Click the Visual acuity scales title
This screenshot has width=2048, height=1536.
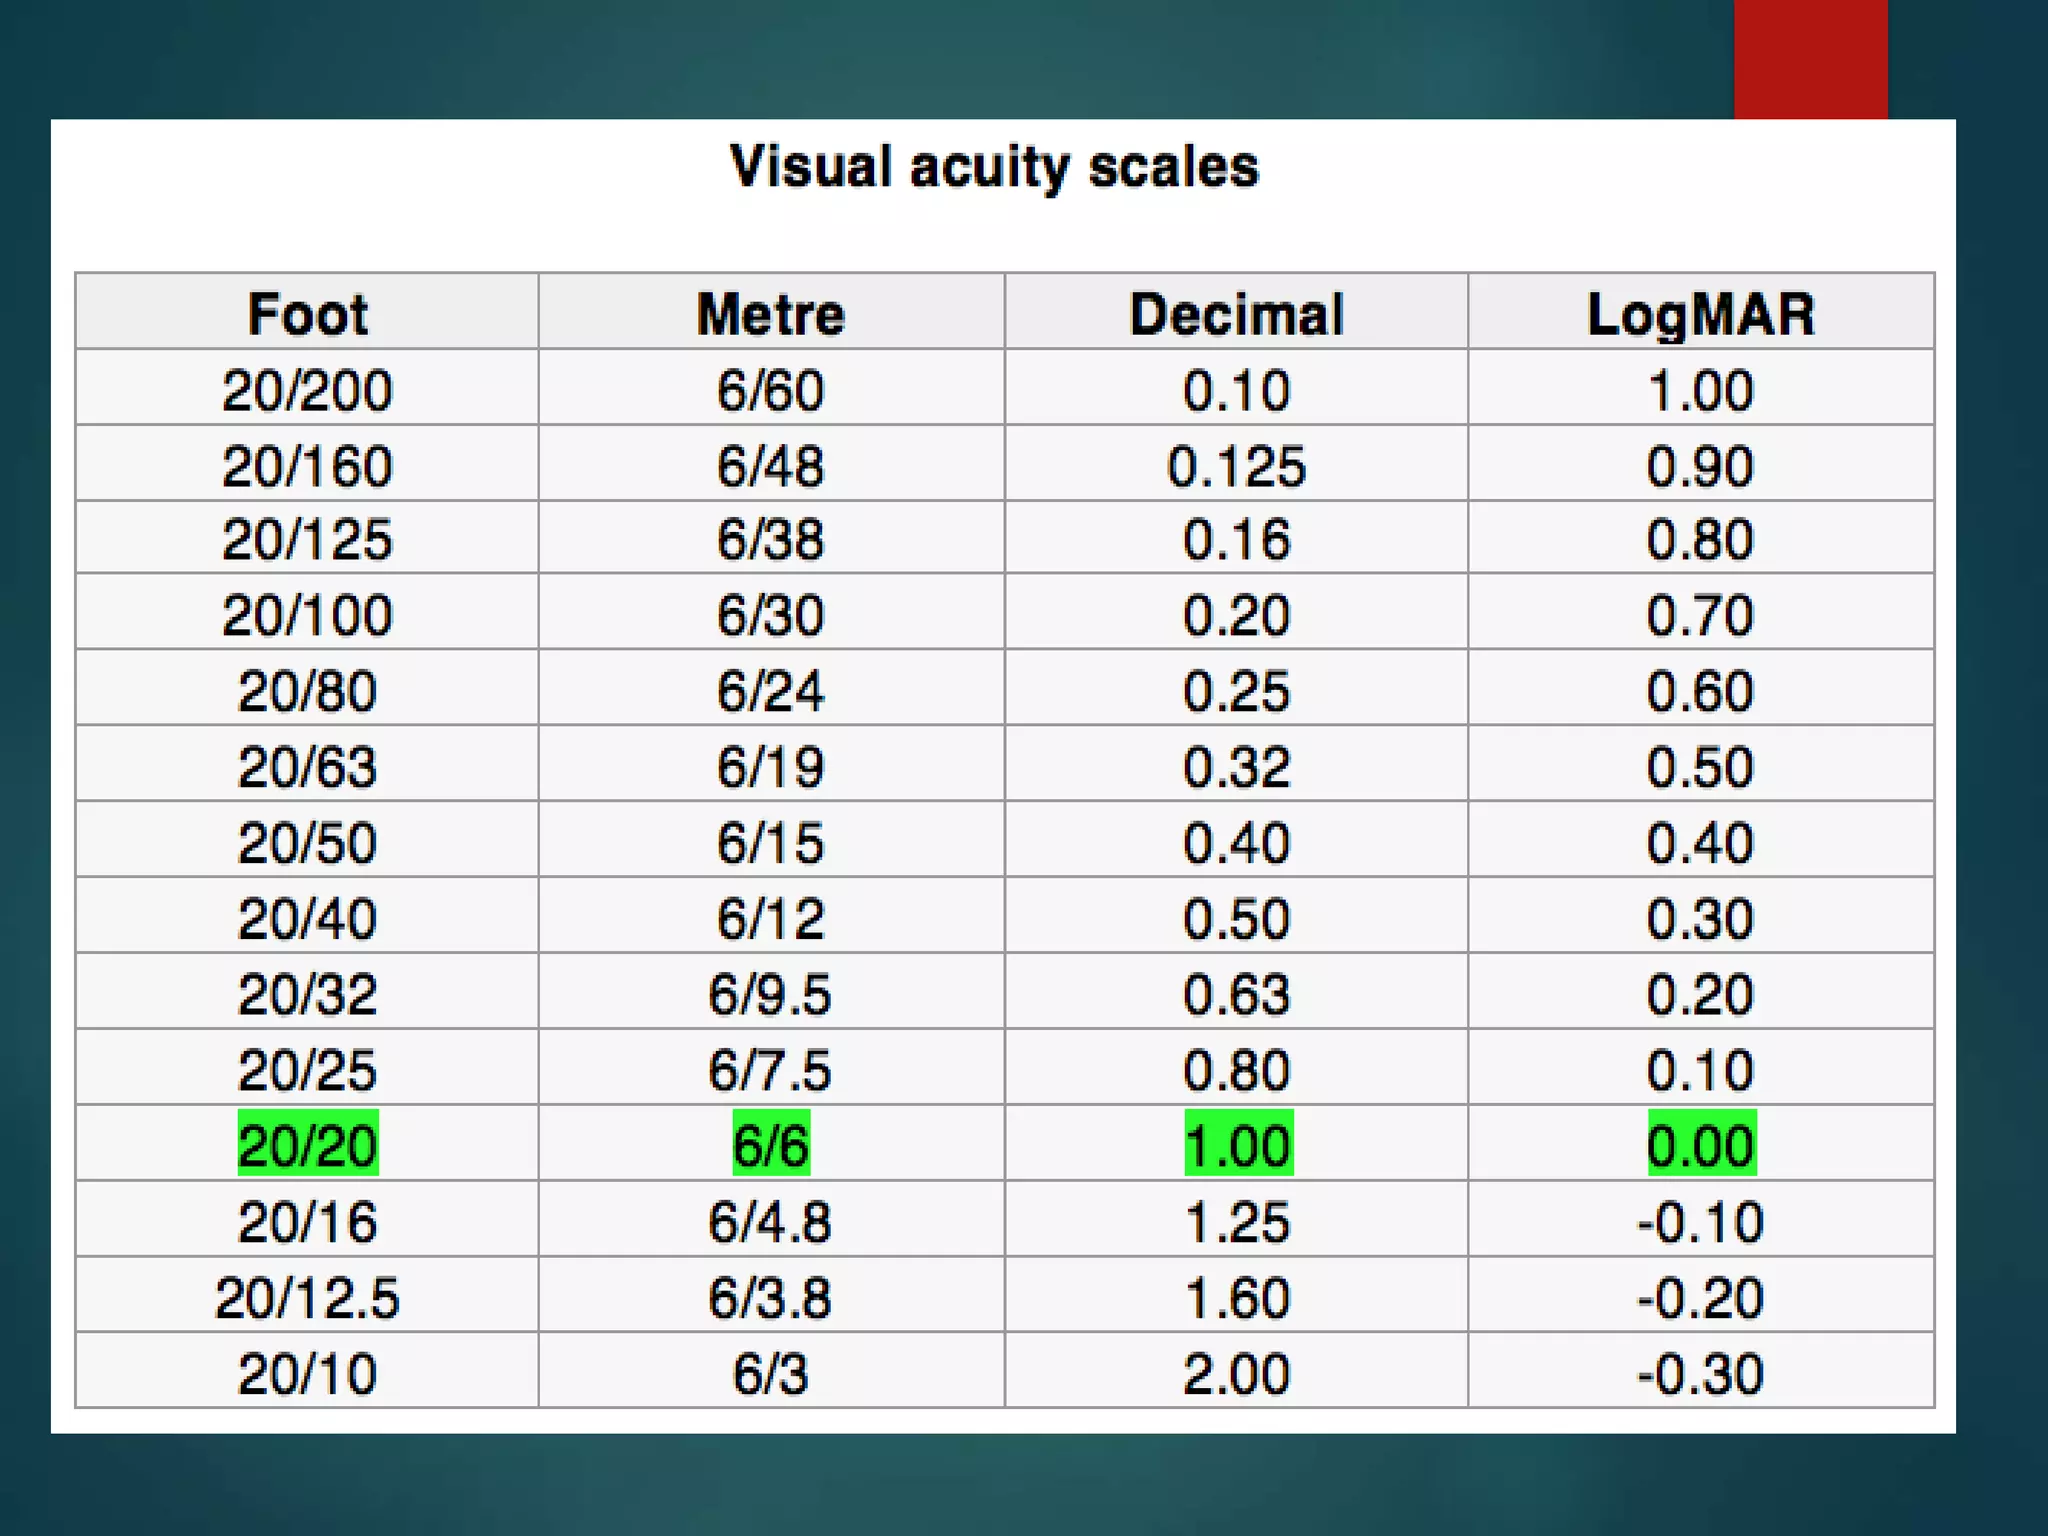point(994,167)
